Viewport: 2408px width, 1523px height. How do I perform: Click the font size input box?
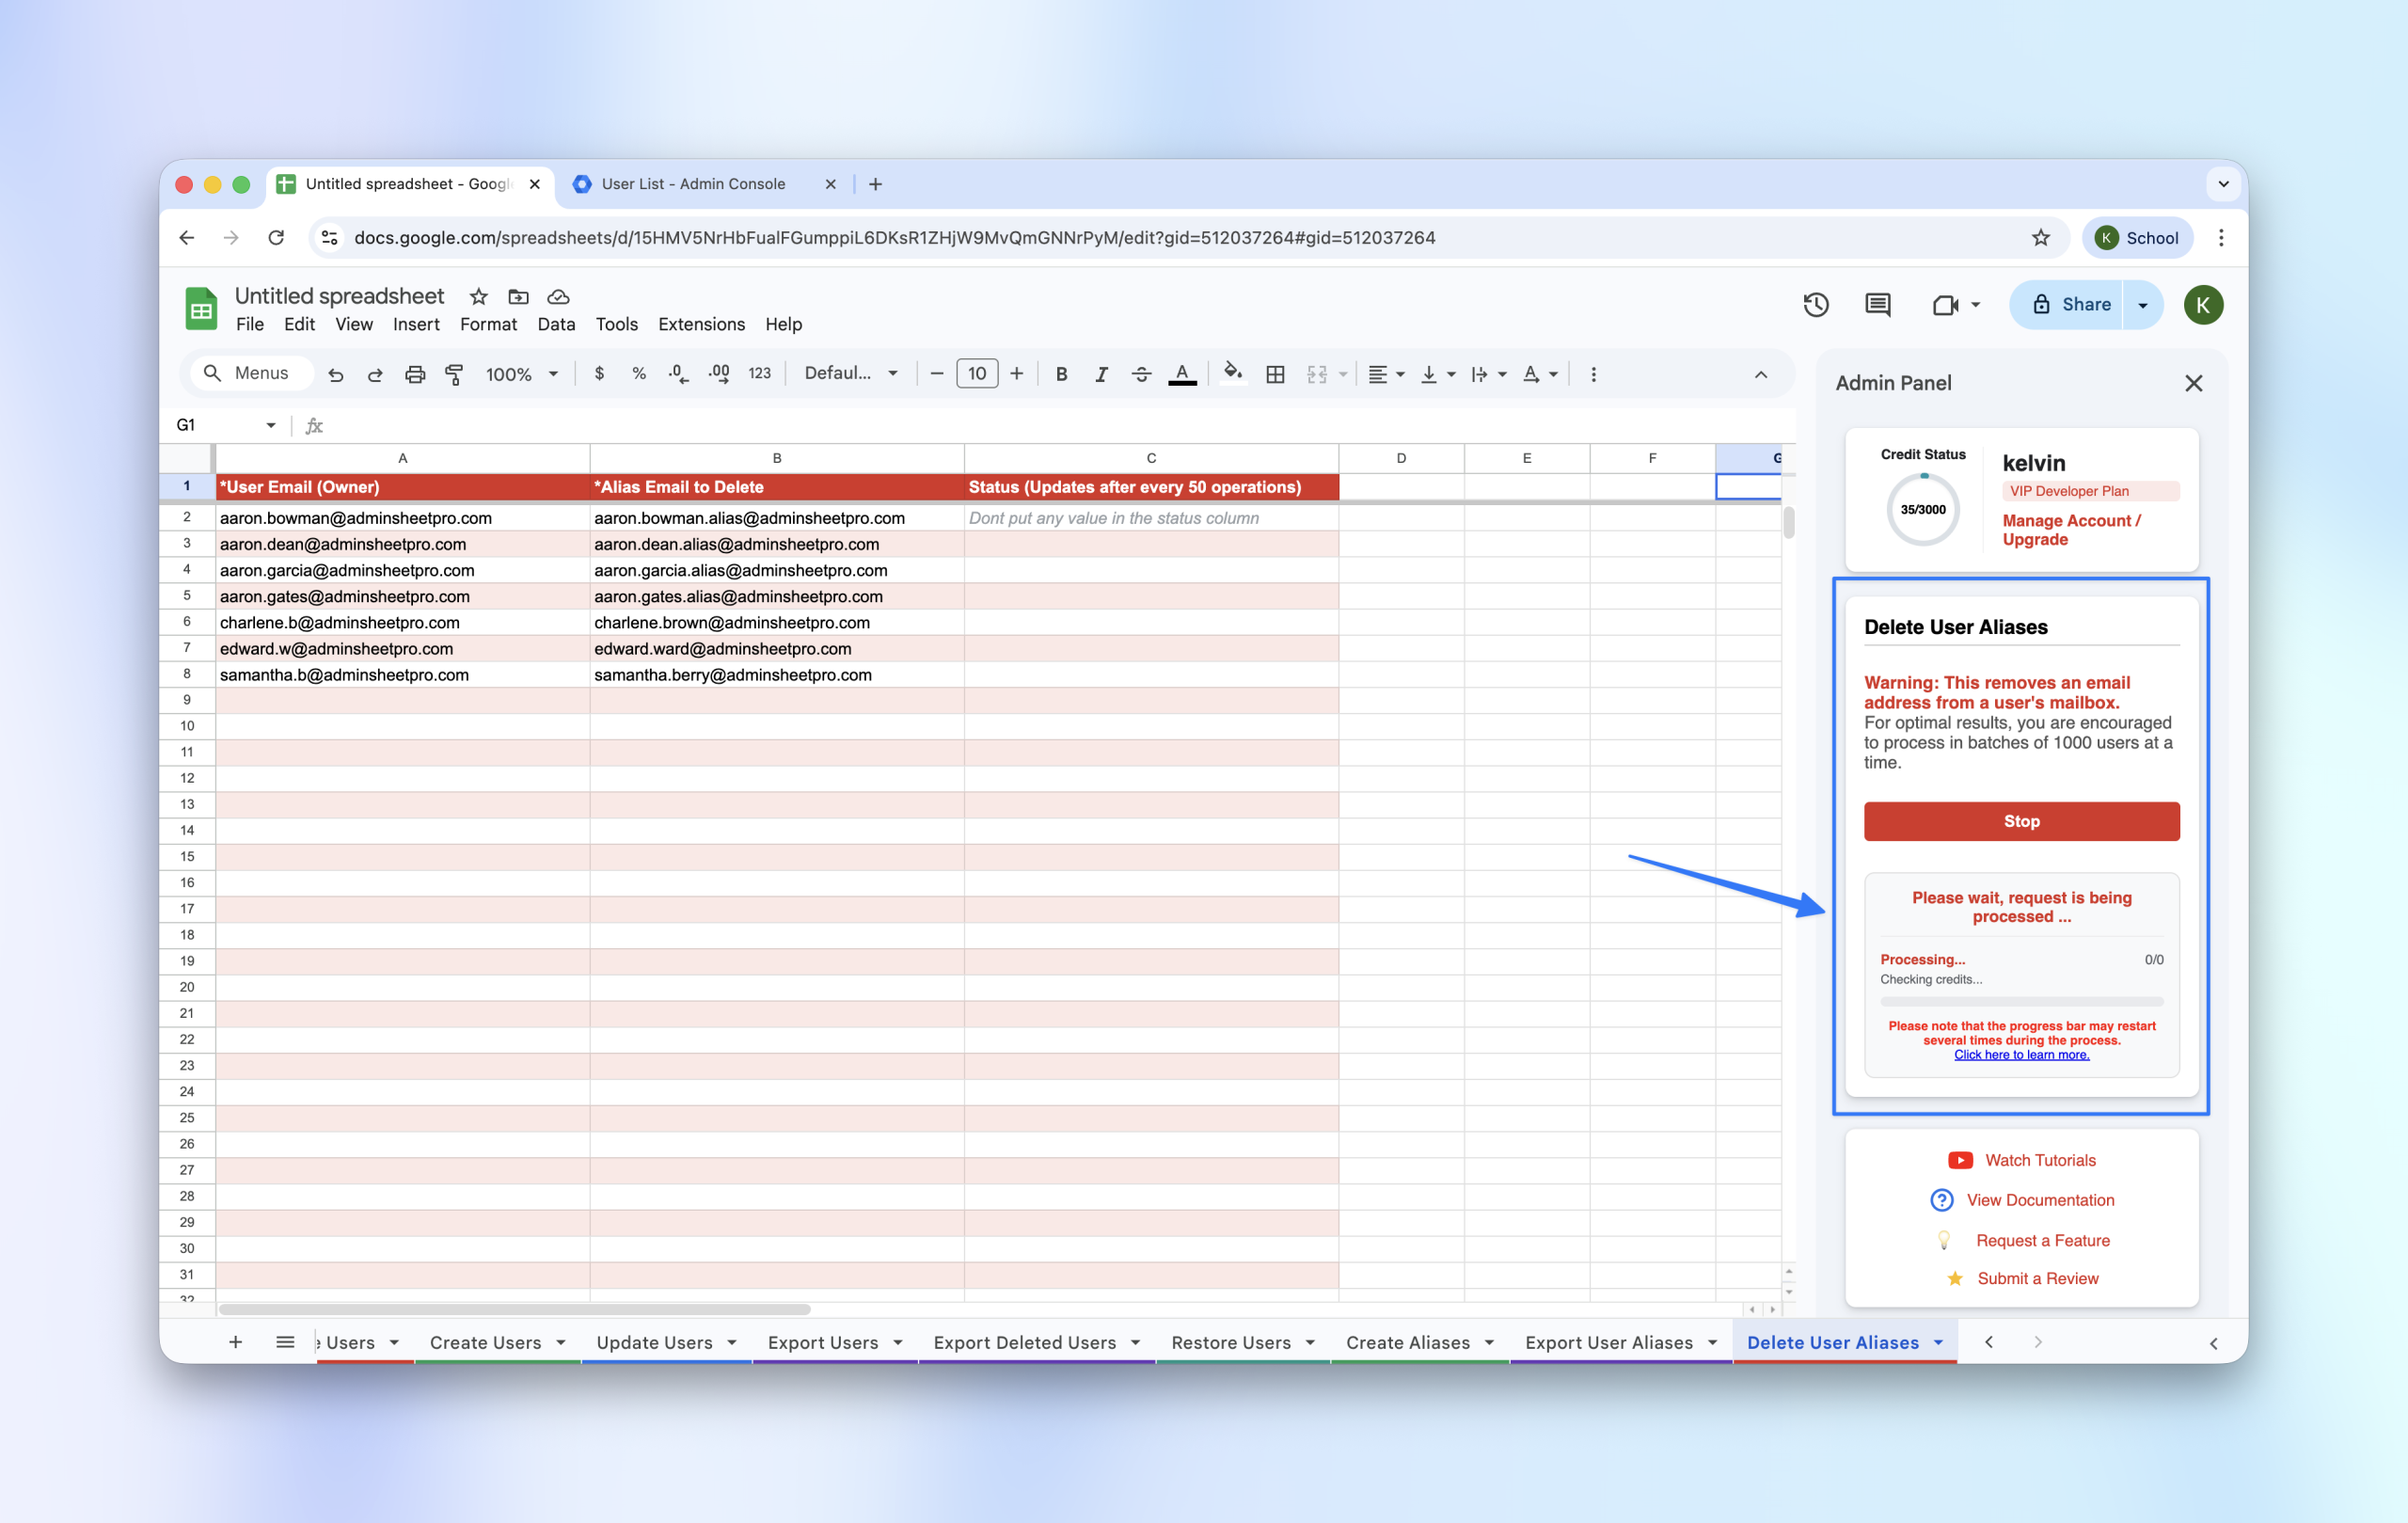point(976,374)
